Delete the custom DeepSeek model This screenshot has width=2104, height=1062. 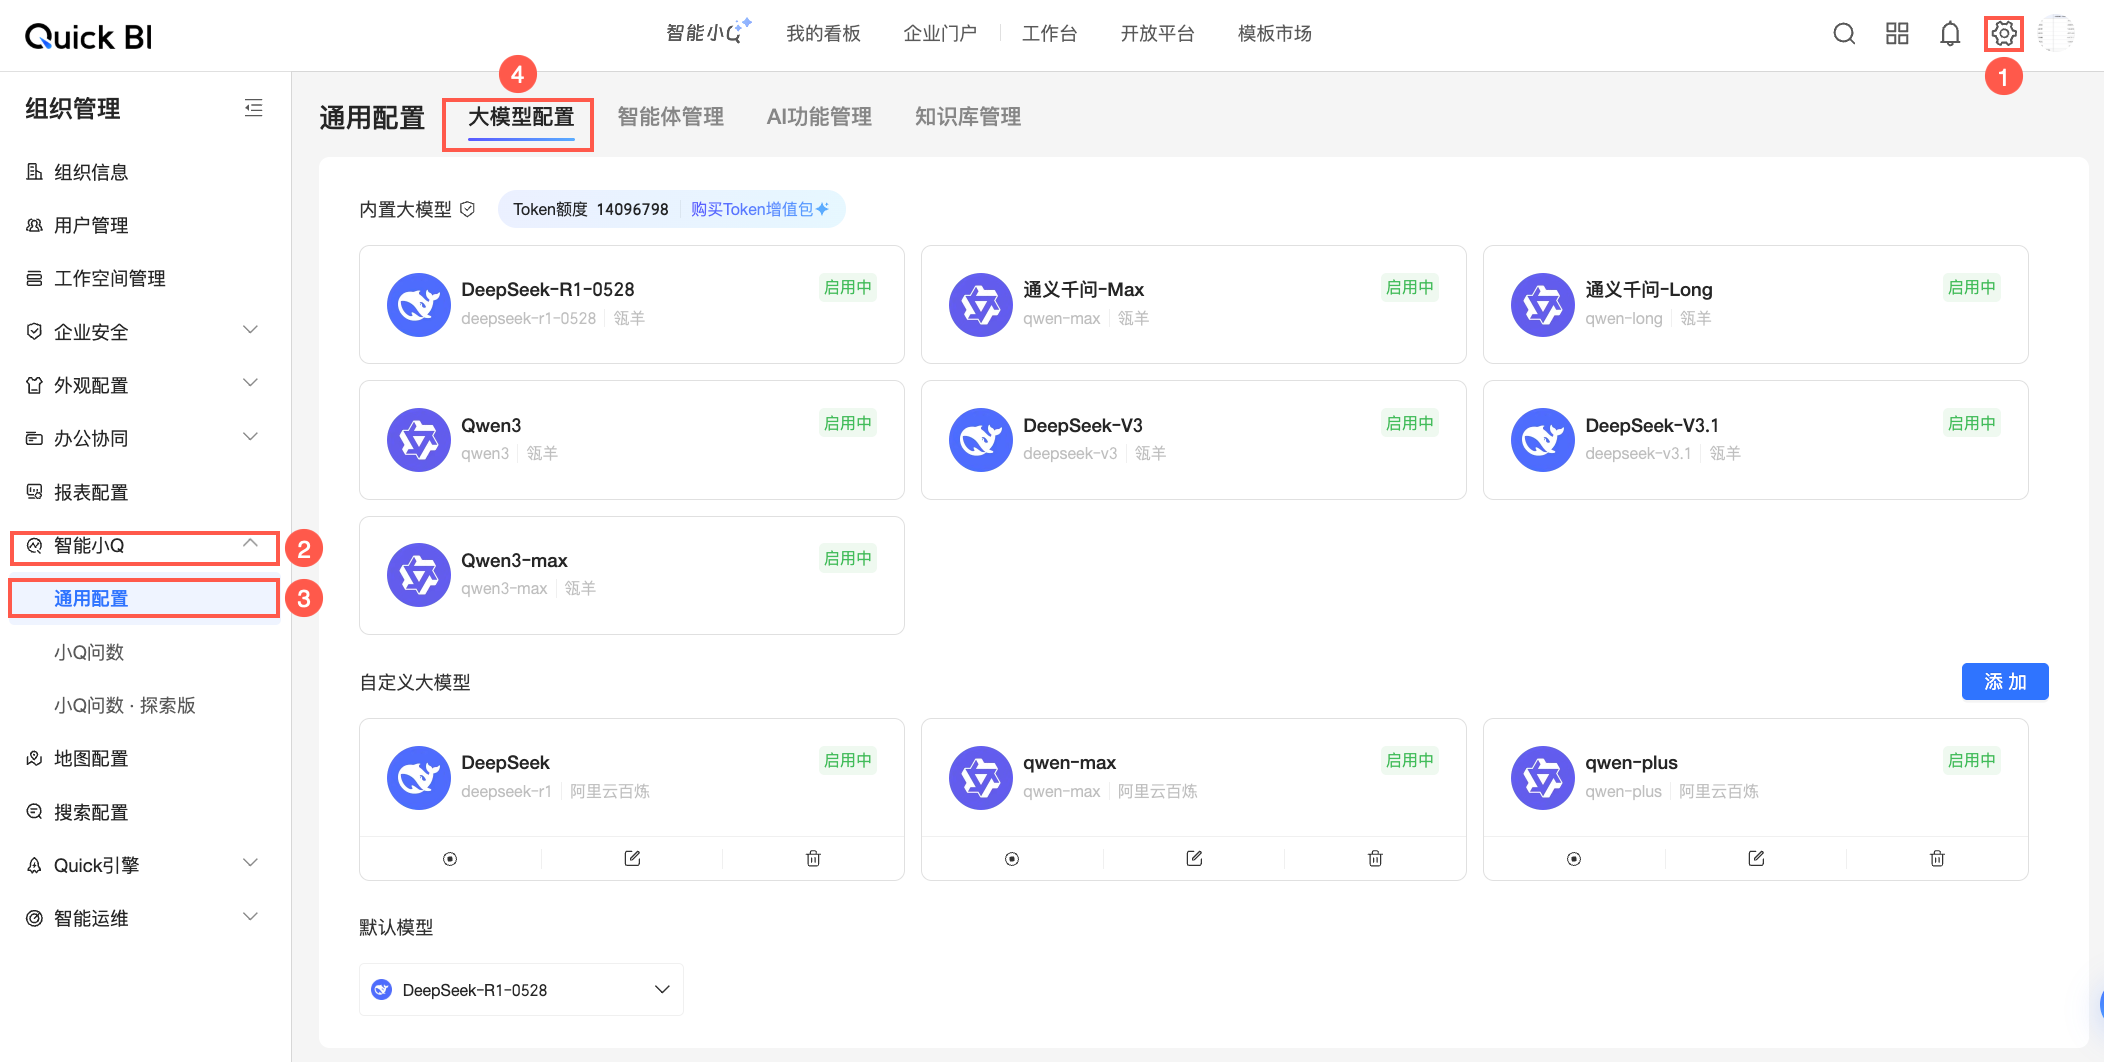click(x=813, y=858)
